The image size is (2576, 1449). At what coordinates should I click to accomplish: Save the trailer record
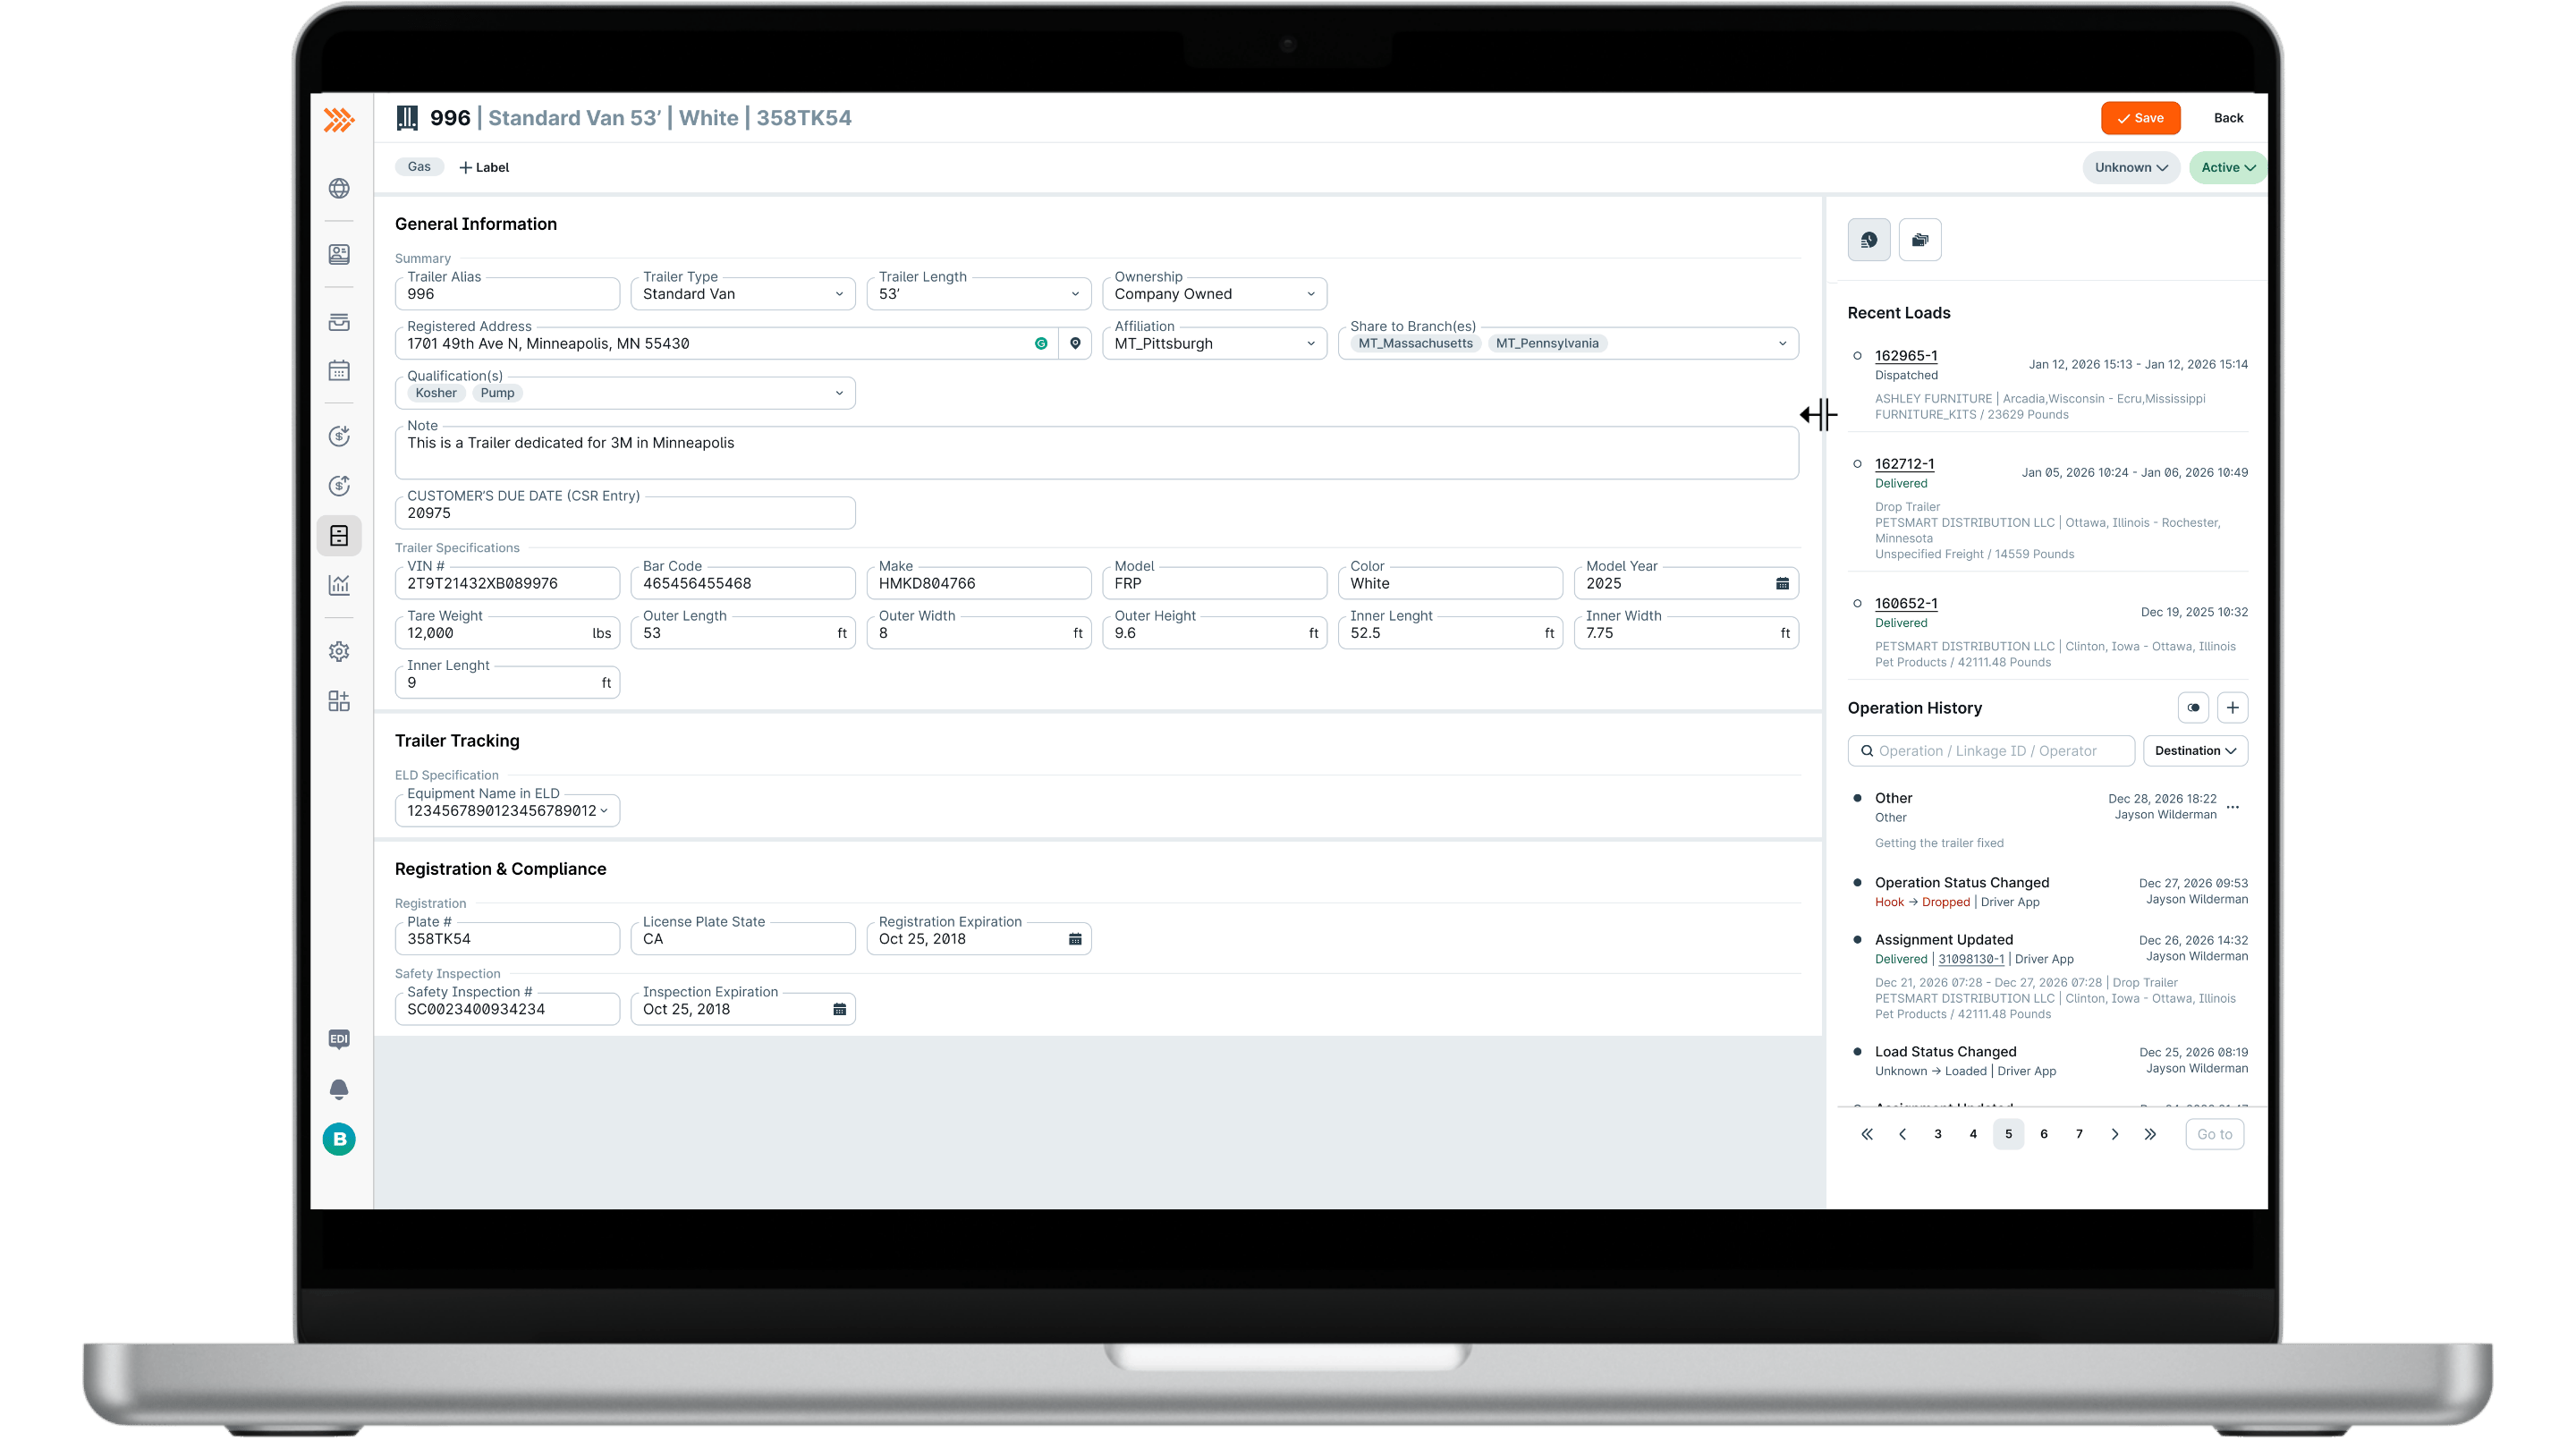[2140, 117]
